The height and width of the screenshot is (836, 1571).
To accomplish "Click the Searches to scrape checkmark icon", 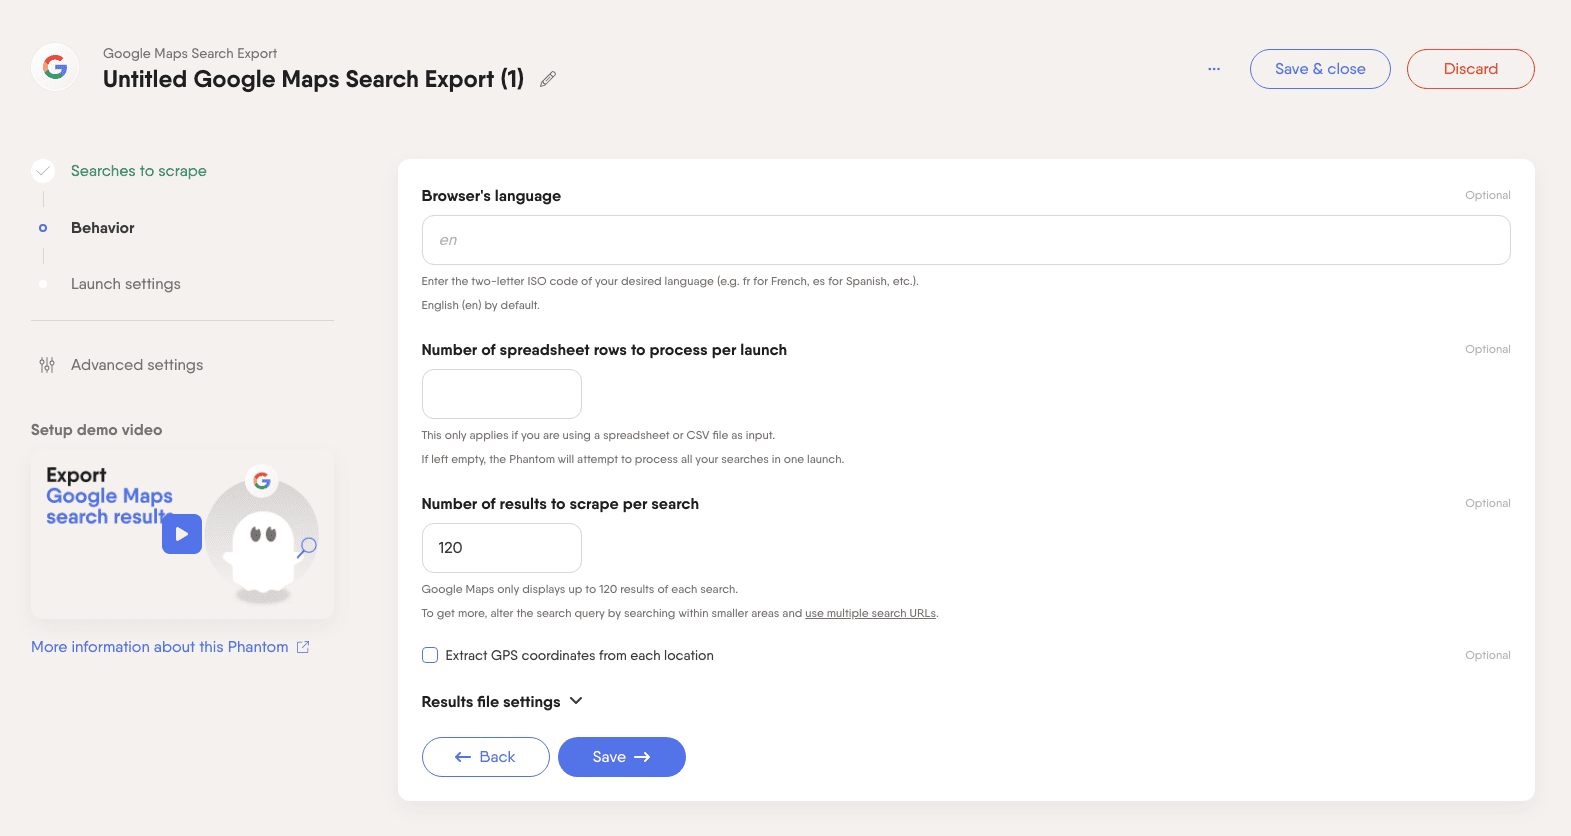I will click(43, 171).
